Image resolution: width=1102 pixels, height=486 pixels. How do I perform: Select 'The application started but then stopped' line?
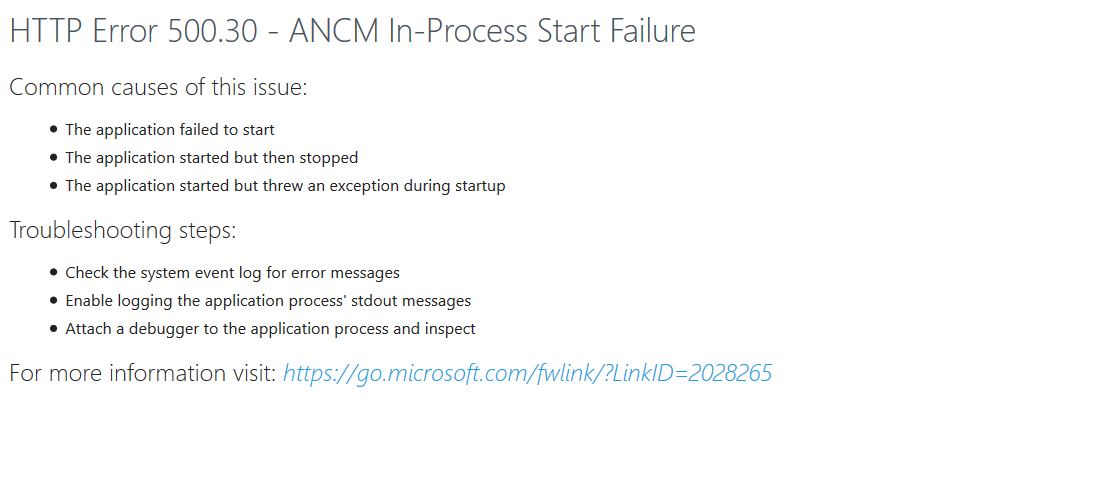pyautogui.click(x=212, y=157)
